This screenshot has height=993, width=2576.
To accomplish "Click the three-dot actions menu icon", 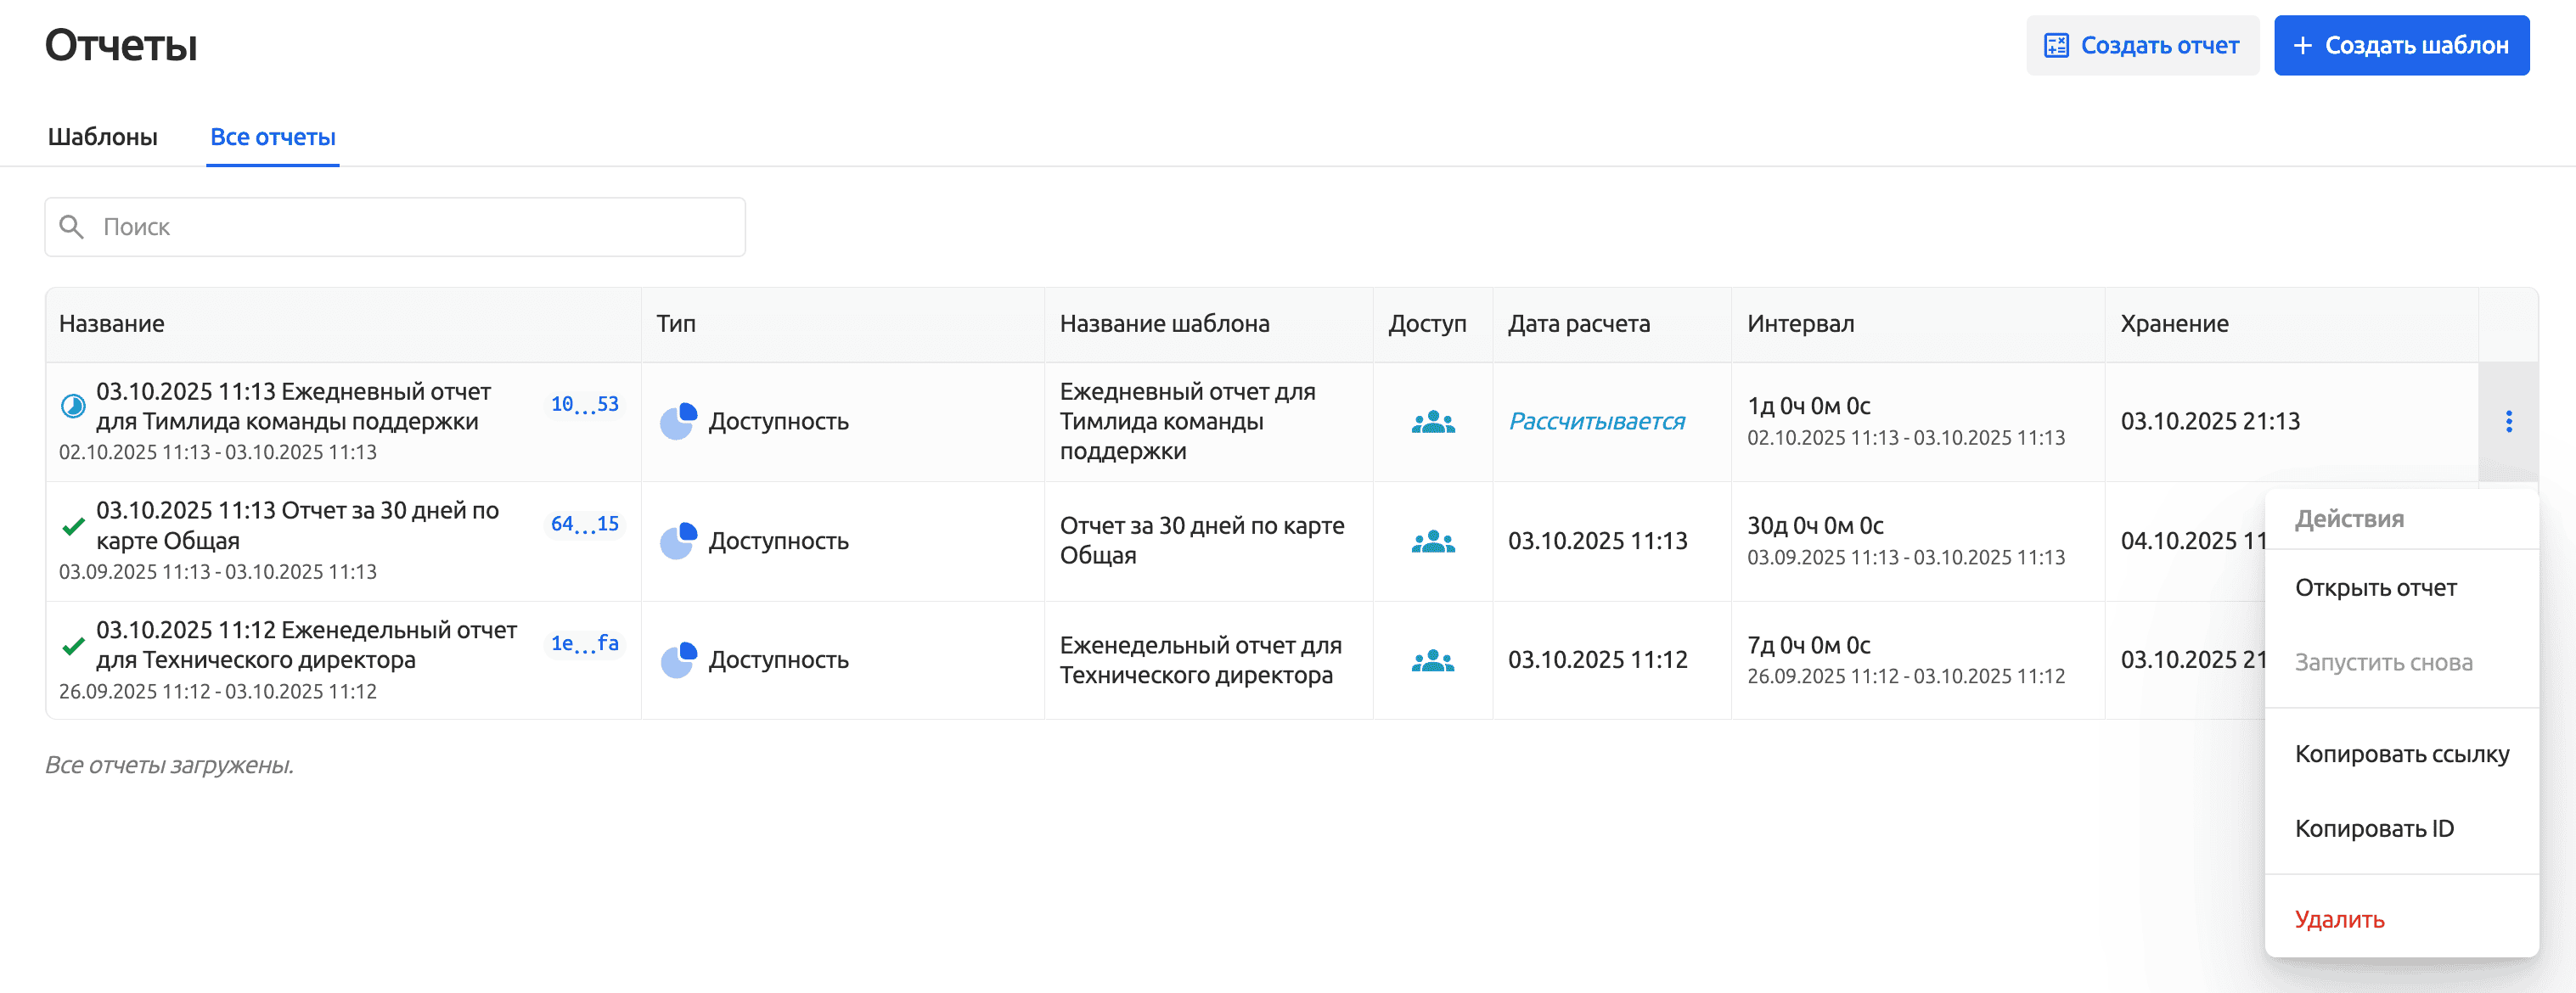I will coord(2507,421).
